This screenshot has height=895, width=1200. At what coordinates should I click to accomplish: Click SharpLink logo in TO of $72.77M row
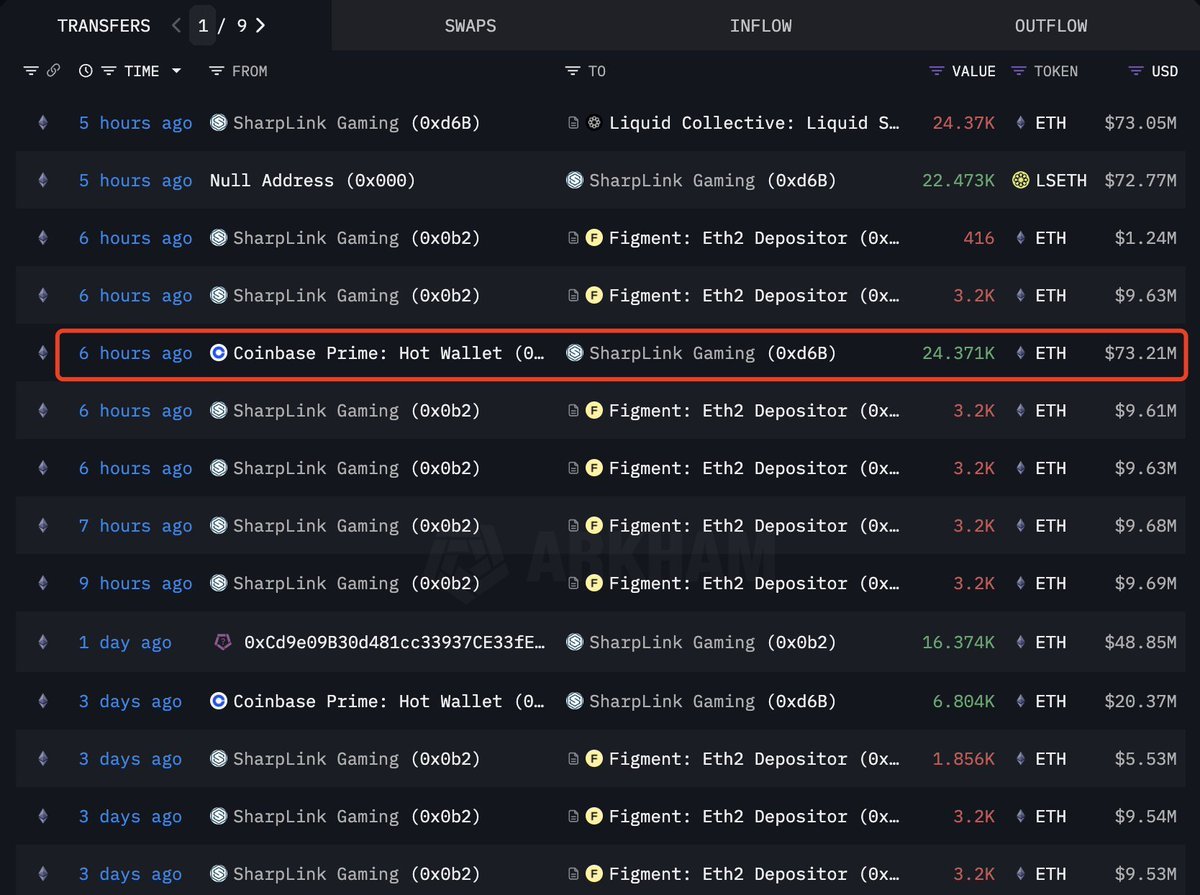[574, 181]
